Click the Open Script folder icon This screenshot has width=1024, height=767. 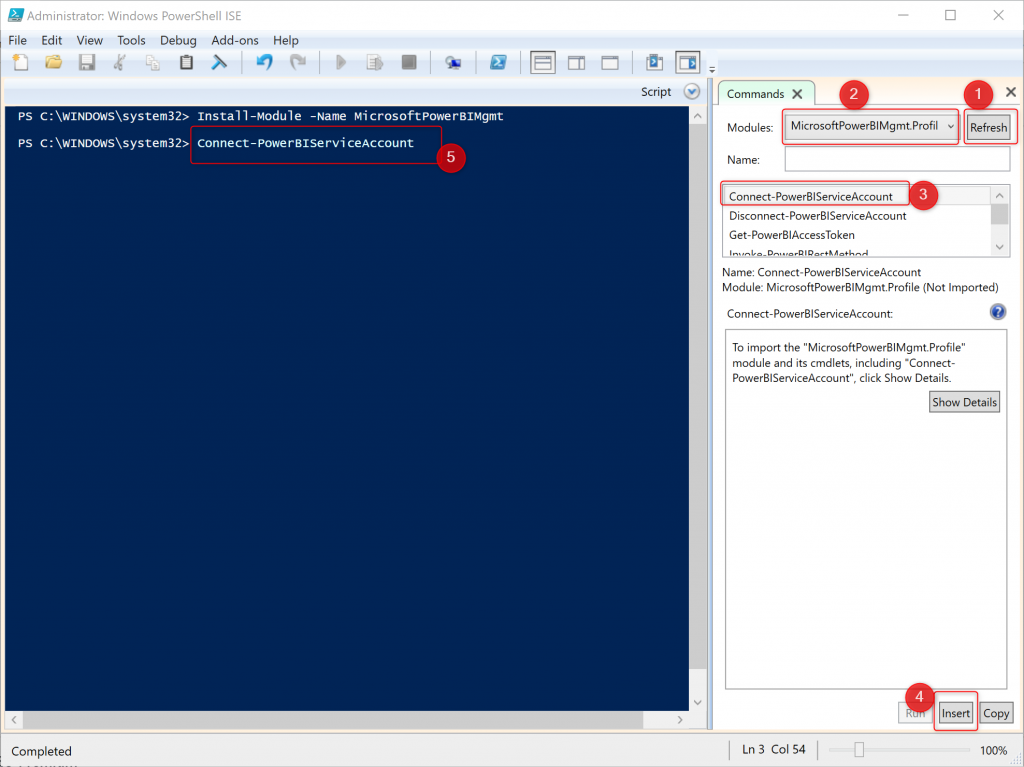click(x=53, y=62)
